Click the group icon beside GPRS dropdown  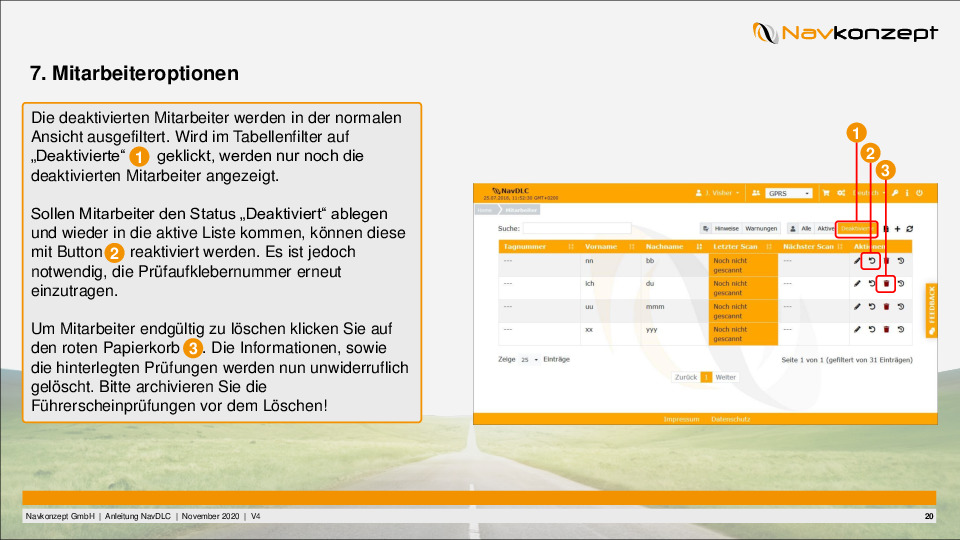tap(756, 193)
